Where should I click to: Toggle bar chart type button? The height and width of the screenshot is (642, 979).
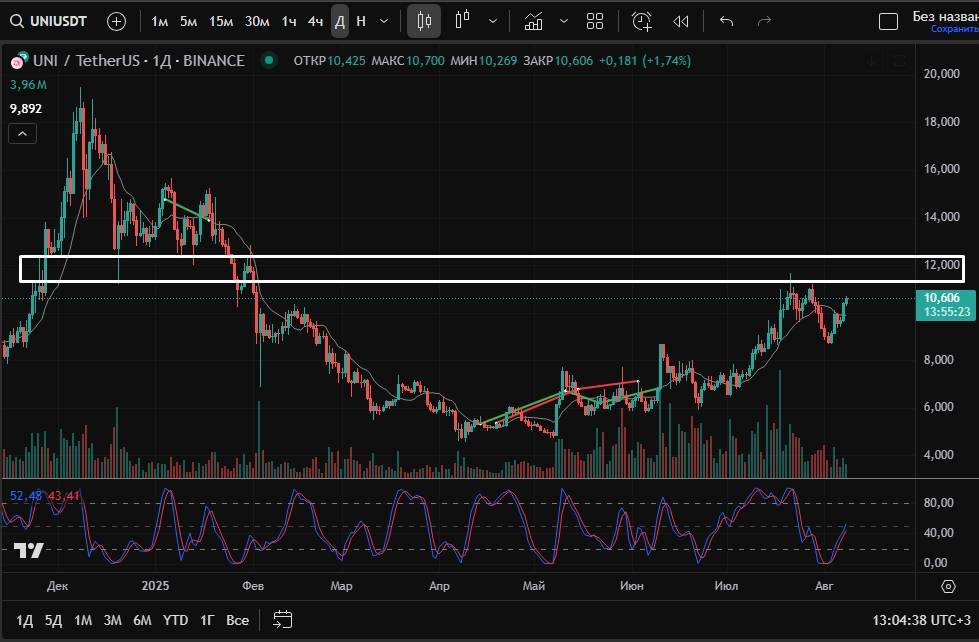[x=462, y=21]
